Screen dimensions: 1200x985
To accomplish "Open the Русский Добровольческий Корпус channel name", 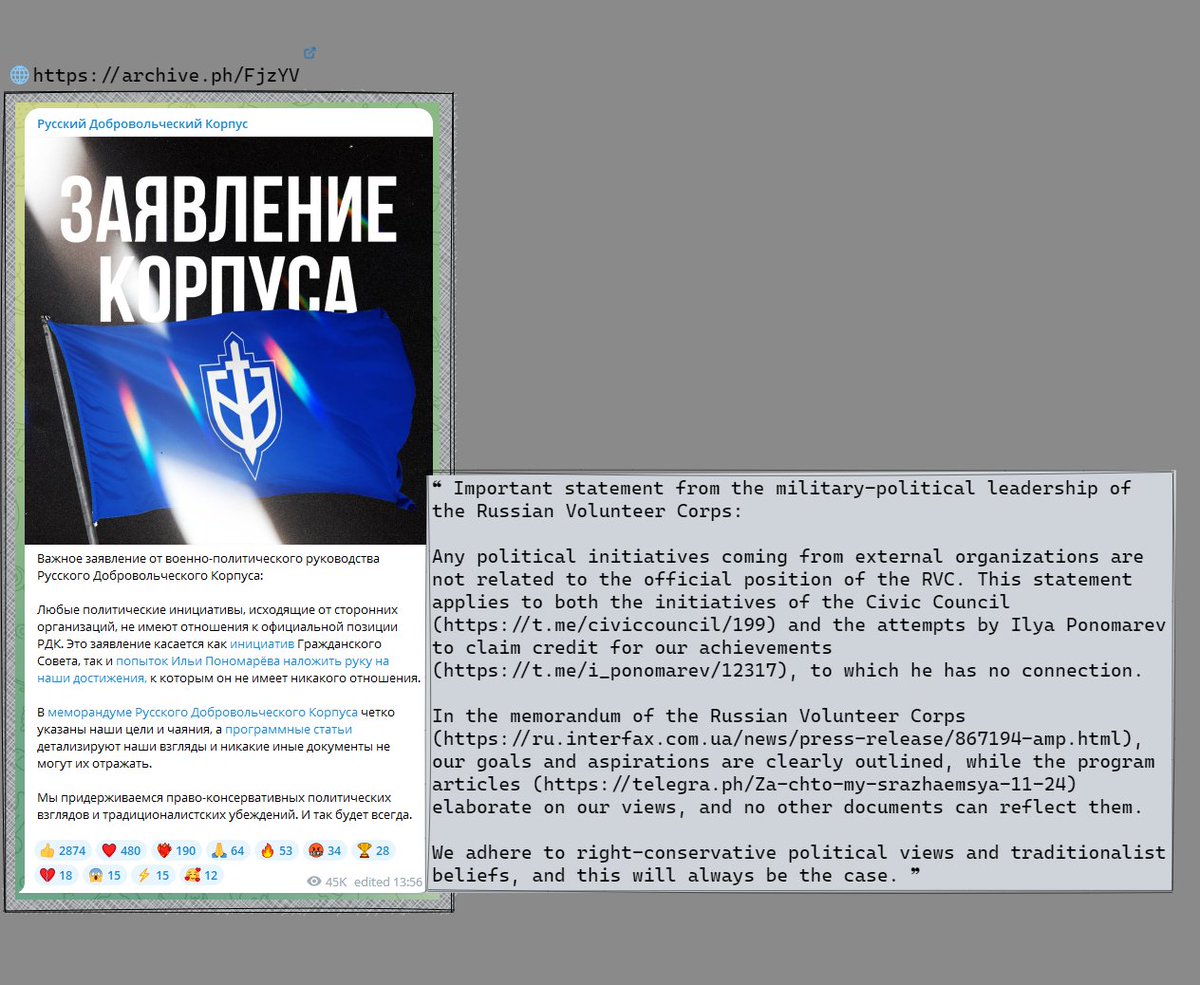I will [142, 124].
